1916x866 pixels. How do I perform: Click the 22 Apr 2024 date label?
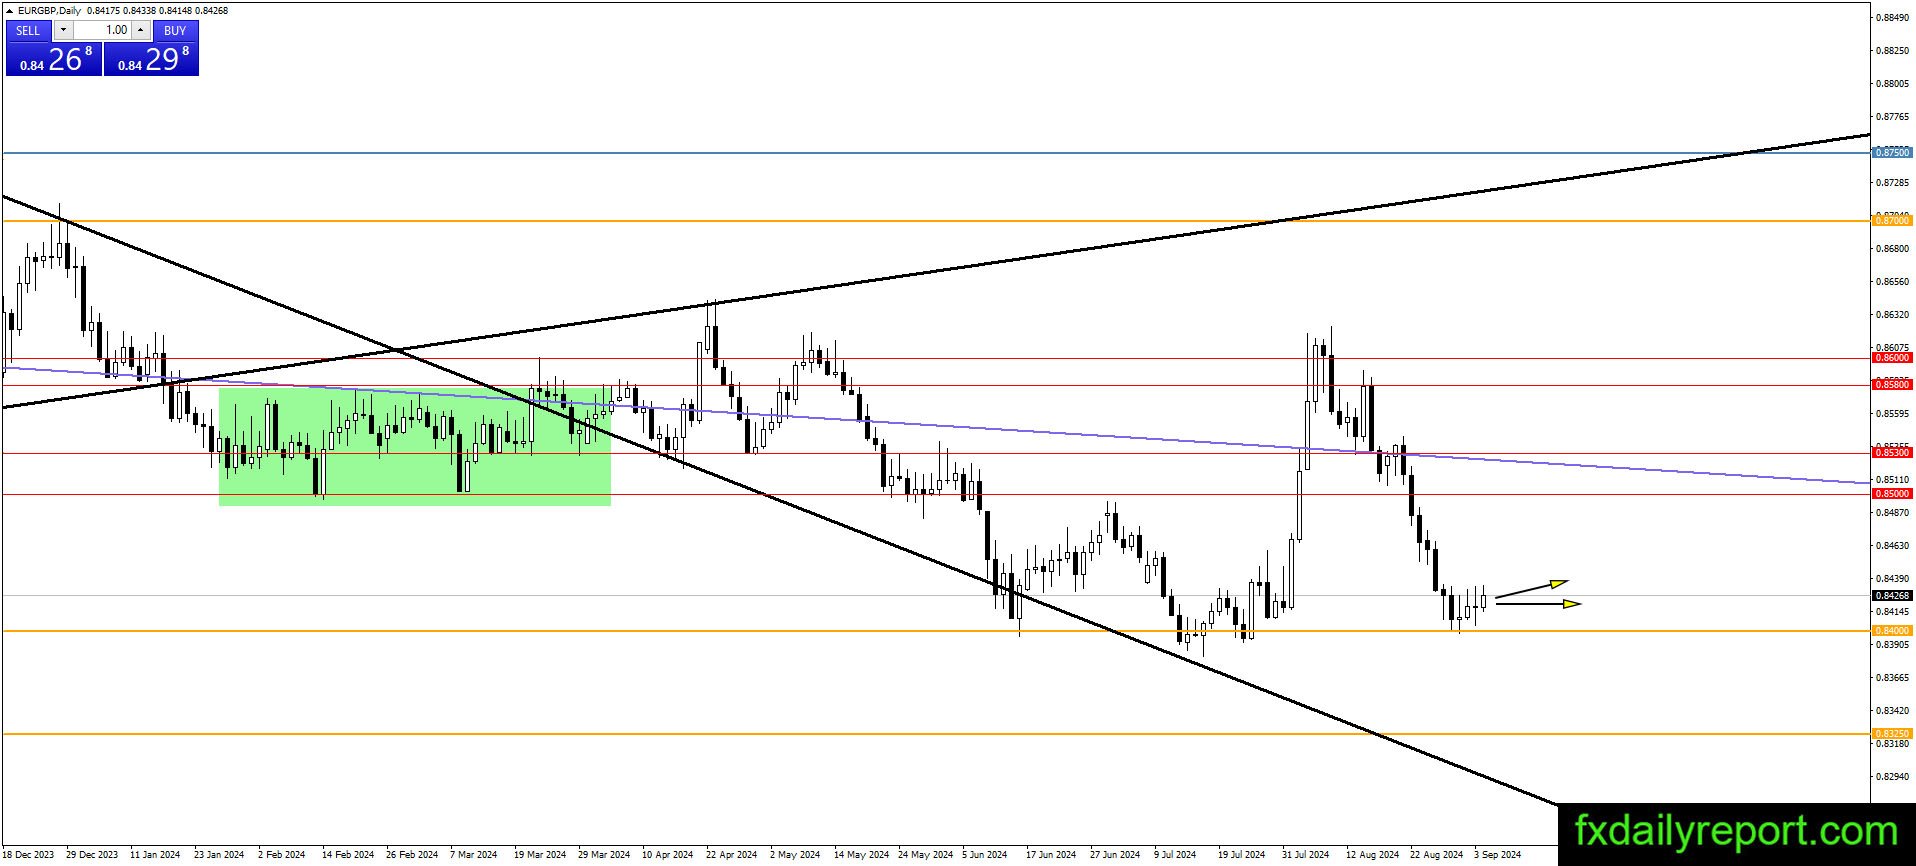[x=732, y=855]
